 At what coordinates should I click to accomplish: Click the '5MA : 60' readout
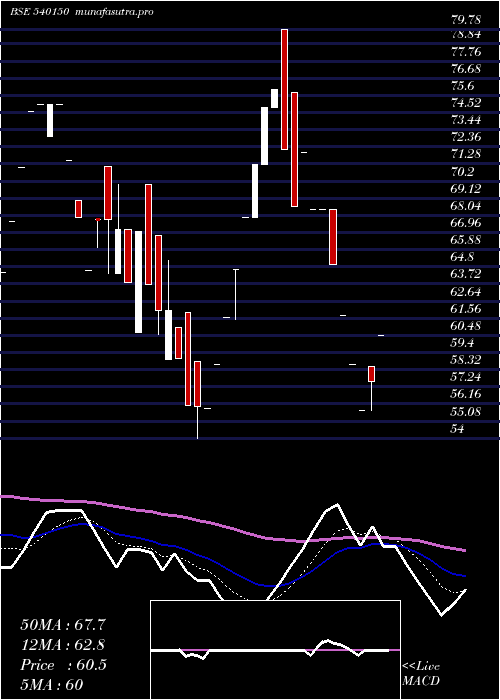(52, 685)
